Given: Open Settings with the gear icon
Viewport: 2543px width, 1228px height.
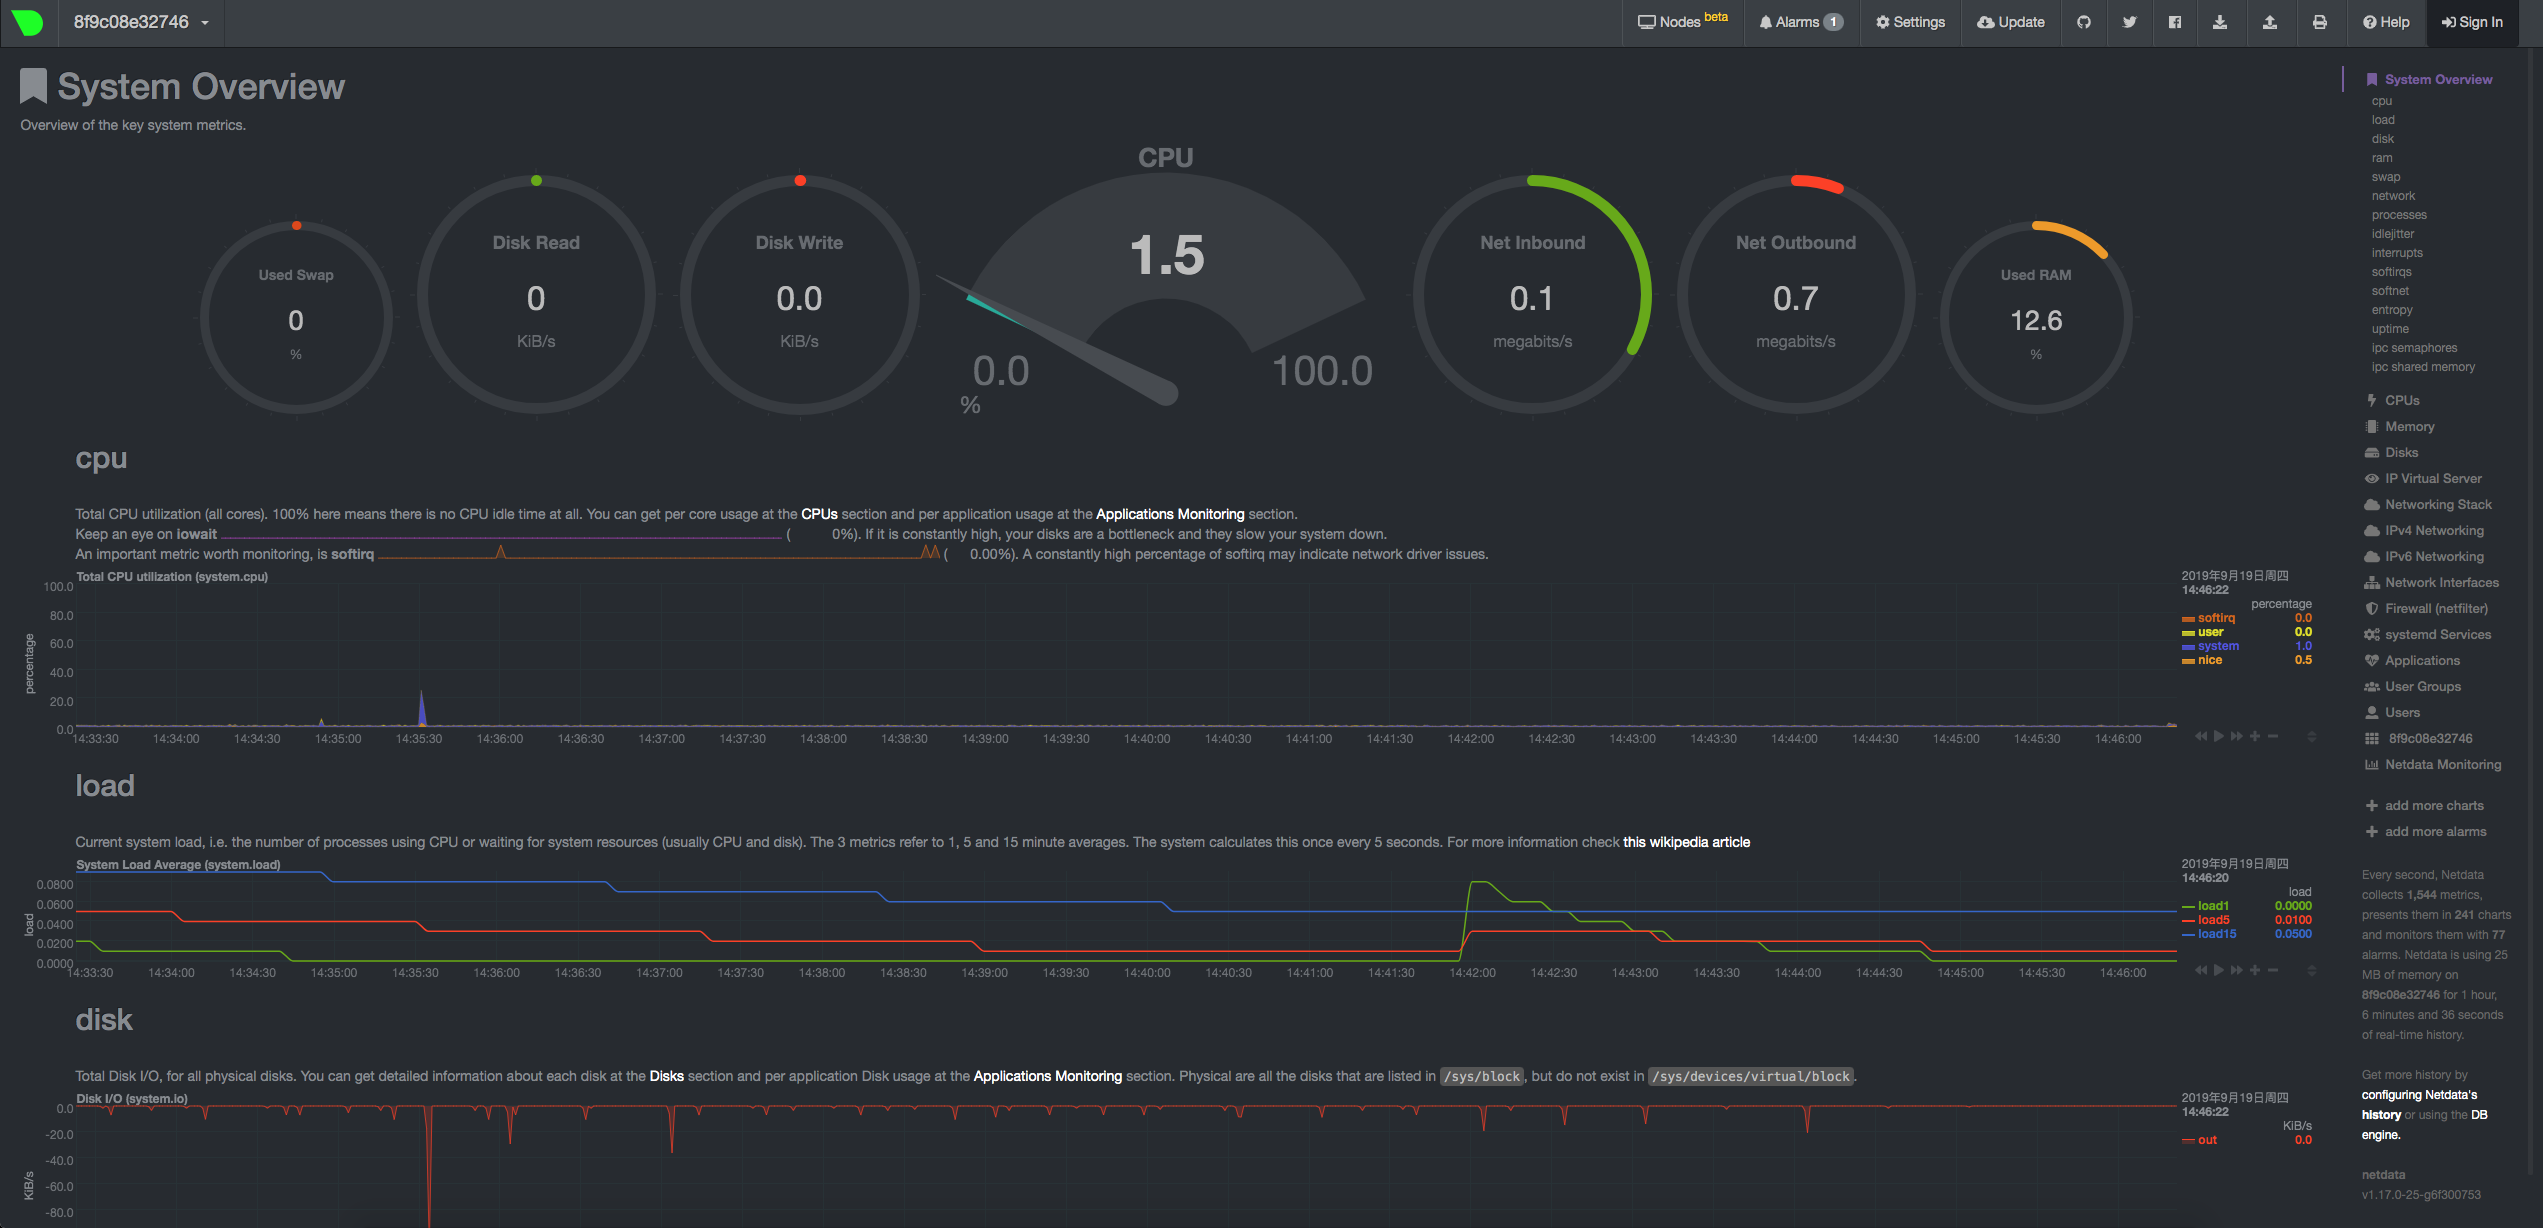Looking at the screenshot, I should (x=1910, y=22).
